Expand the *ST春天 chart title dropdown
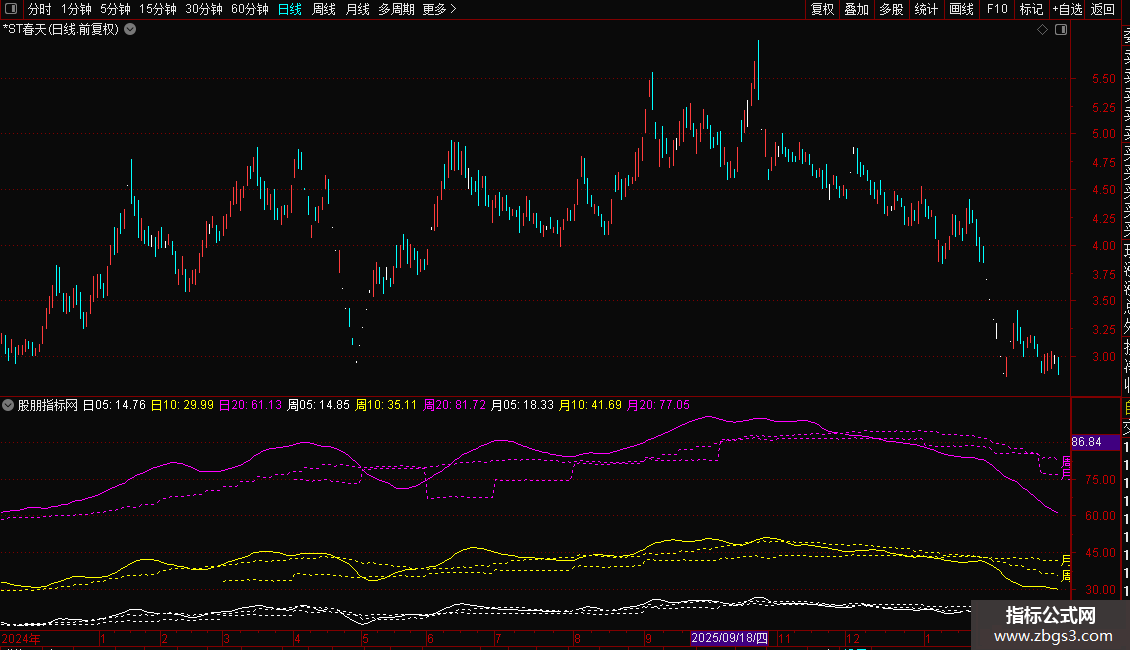 tap(130, 30)
